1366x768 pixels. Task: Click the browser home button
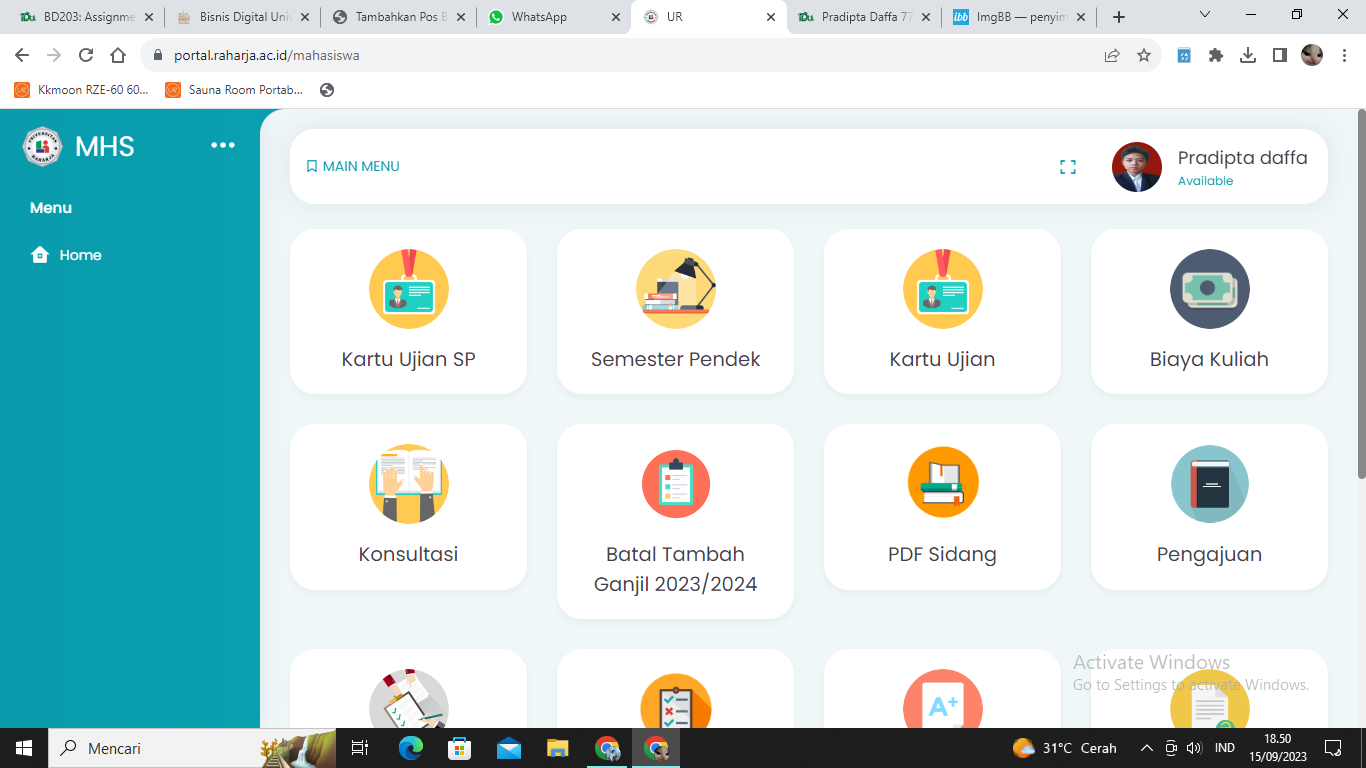(118, 56)
